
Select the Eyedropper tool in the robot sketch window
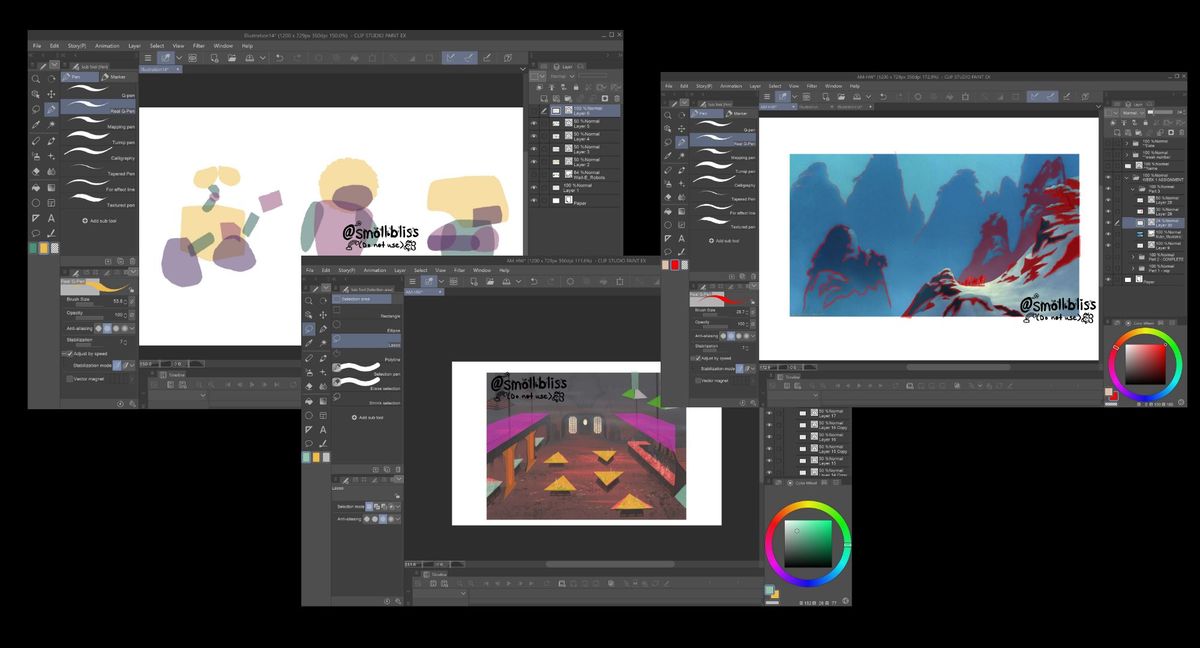(36, 125)
